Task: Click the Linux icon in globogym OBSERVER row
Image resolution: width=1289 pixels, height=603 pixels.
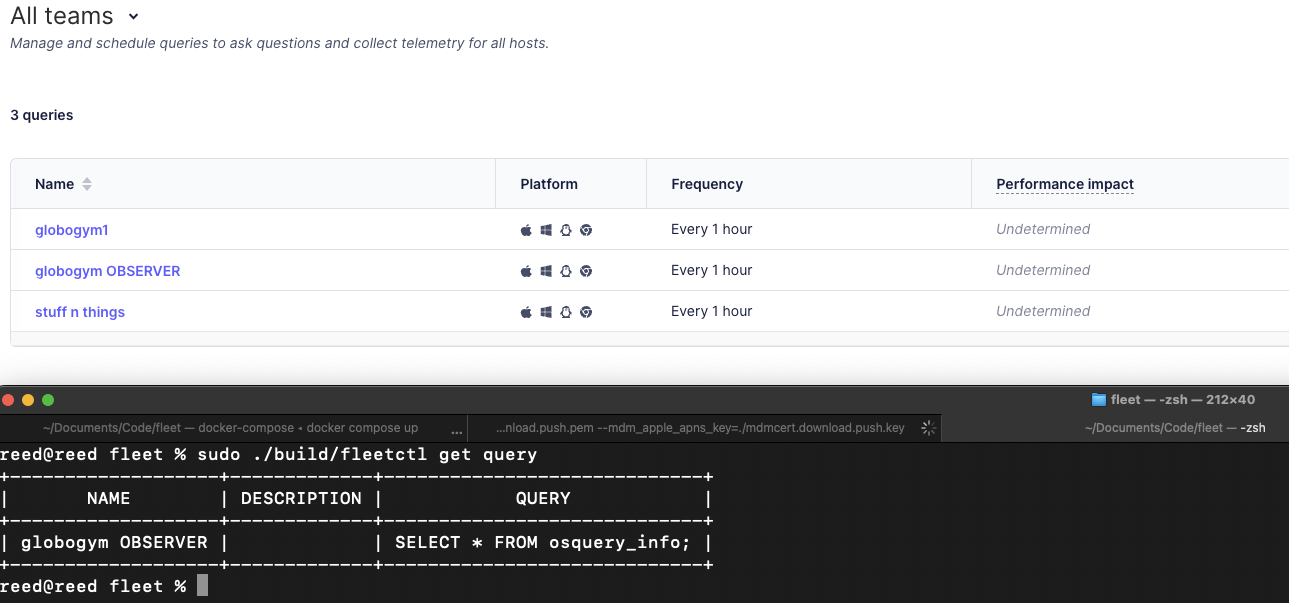Action: pyautogui.click(x=566, y=271)
